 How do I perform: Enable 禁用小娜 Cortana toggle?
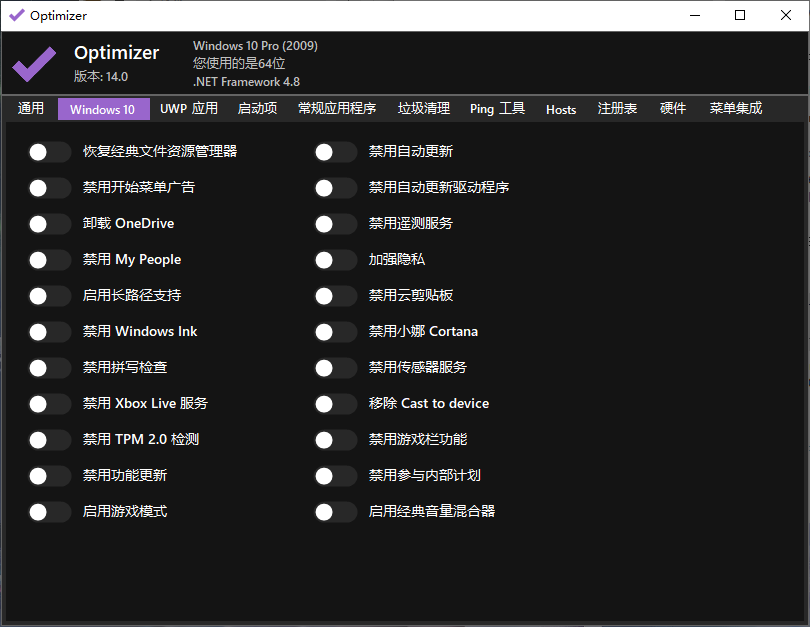coord(336,332)
